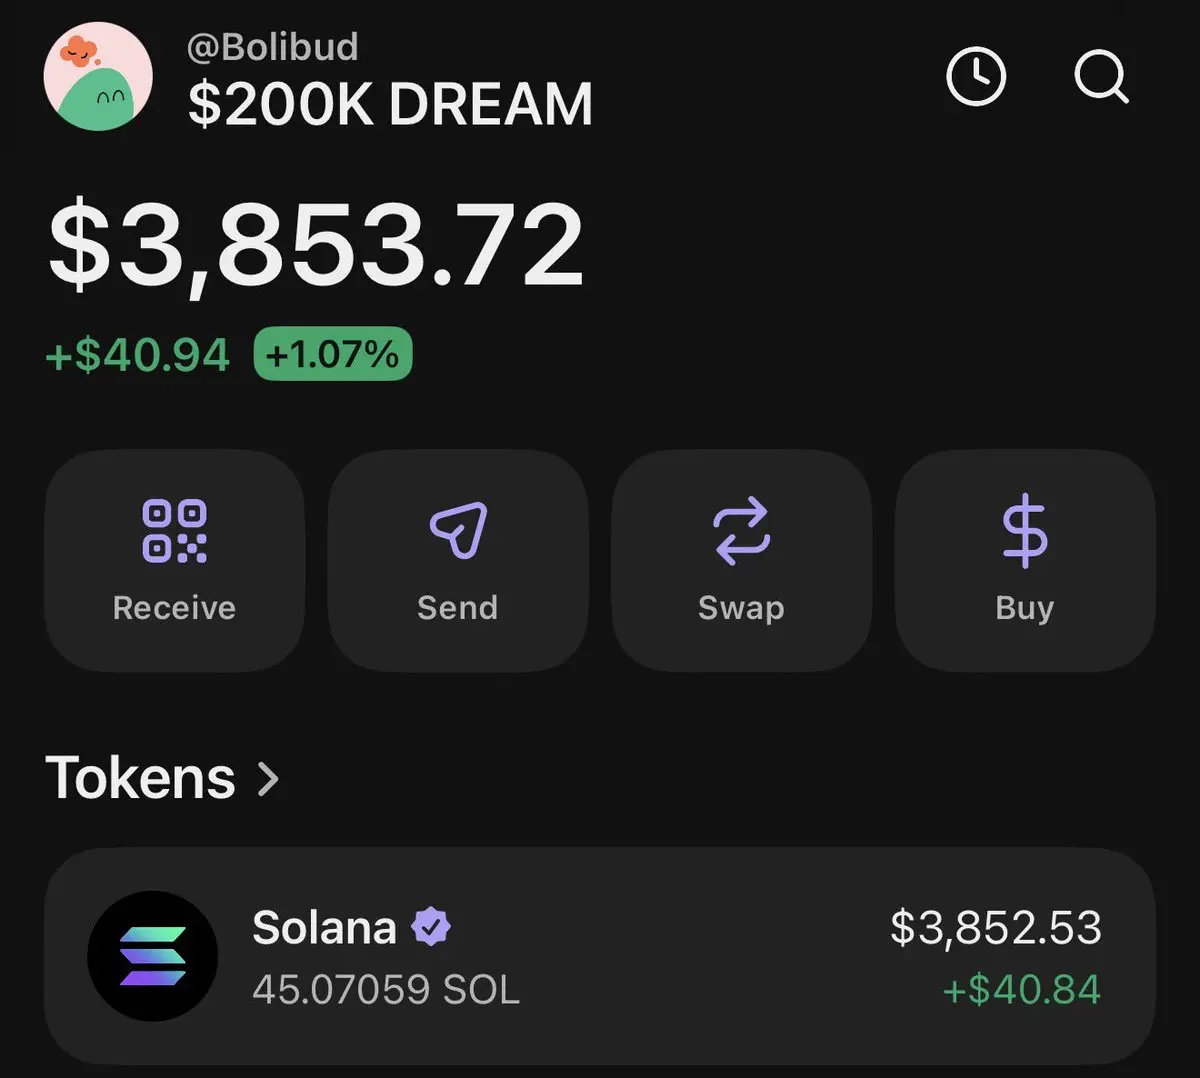Open the Solana 45.07059 SOL token row
This screenshot has width=1200, height=1078.
[x=600, y=957]
